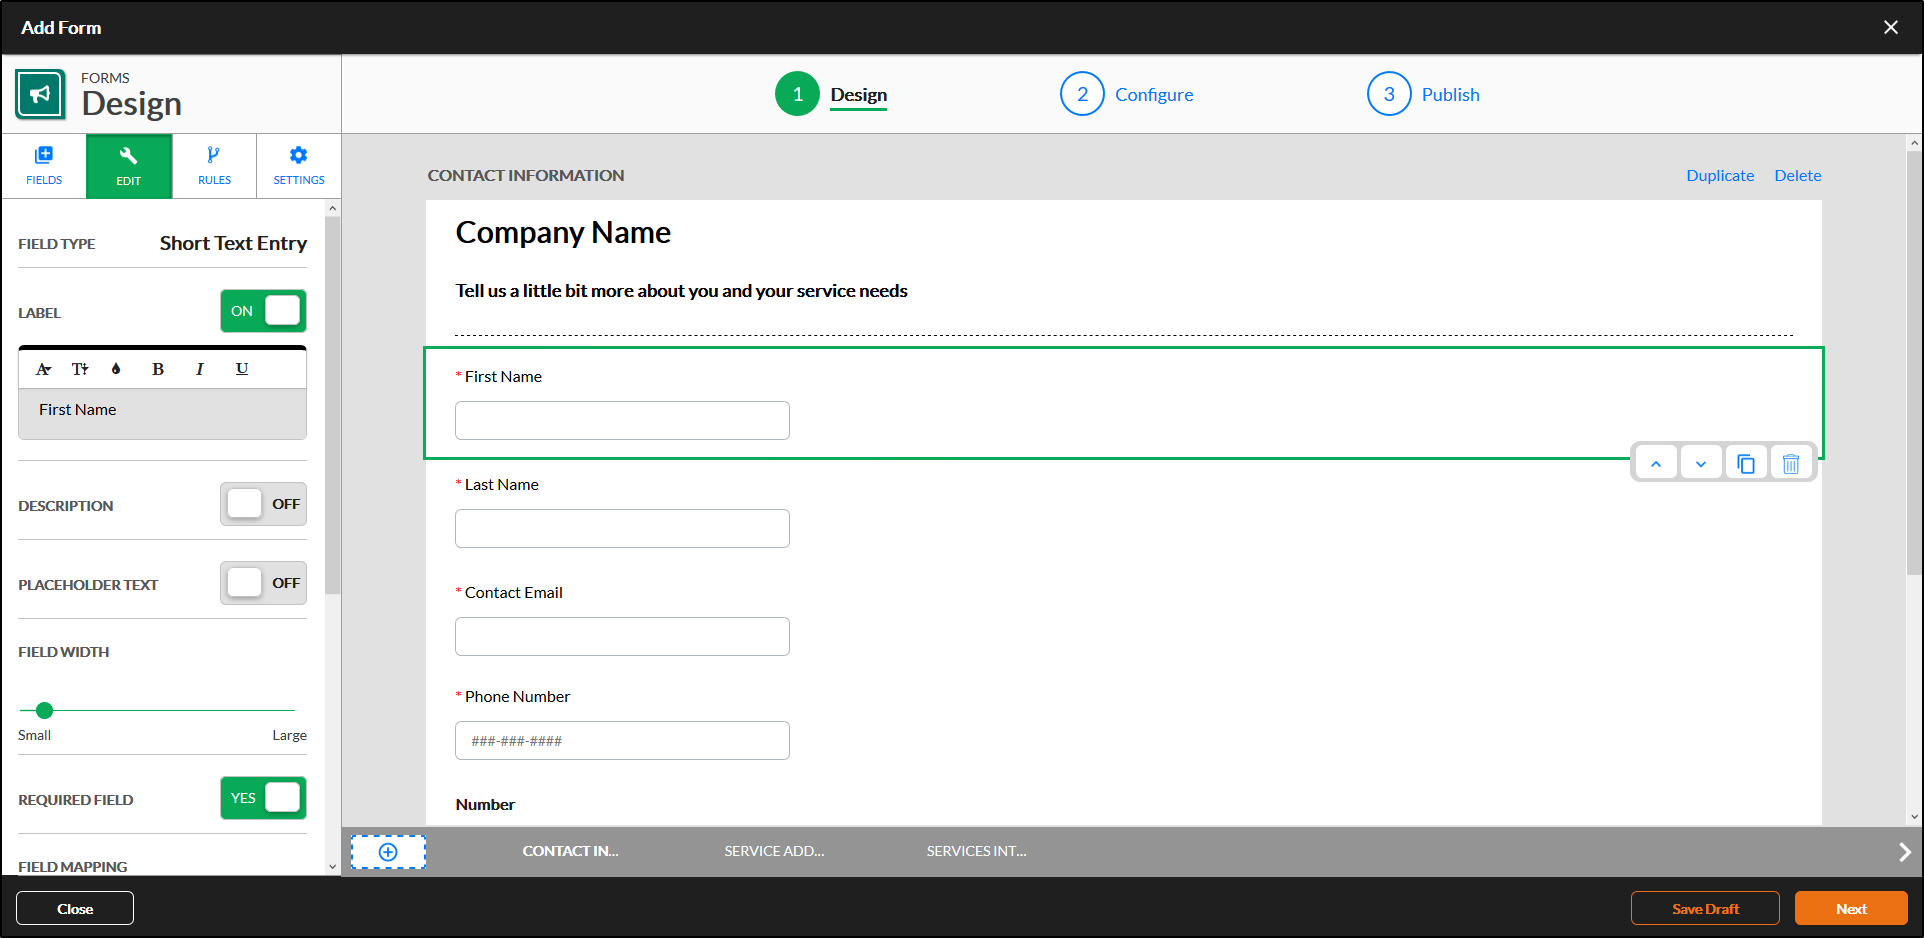
Task: Add a new page with plus icon
Action: [388, 852]
